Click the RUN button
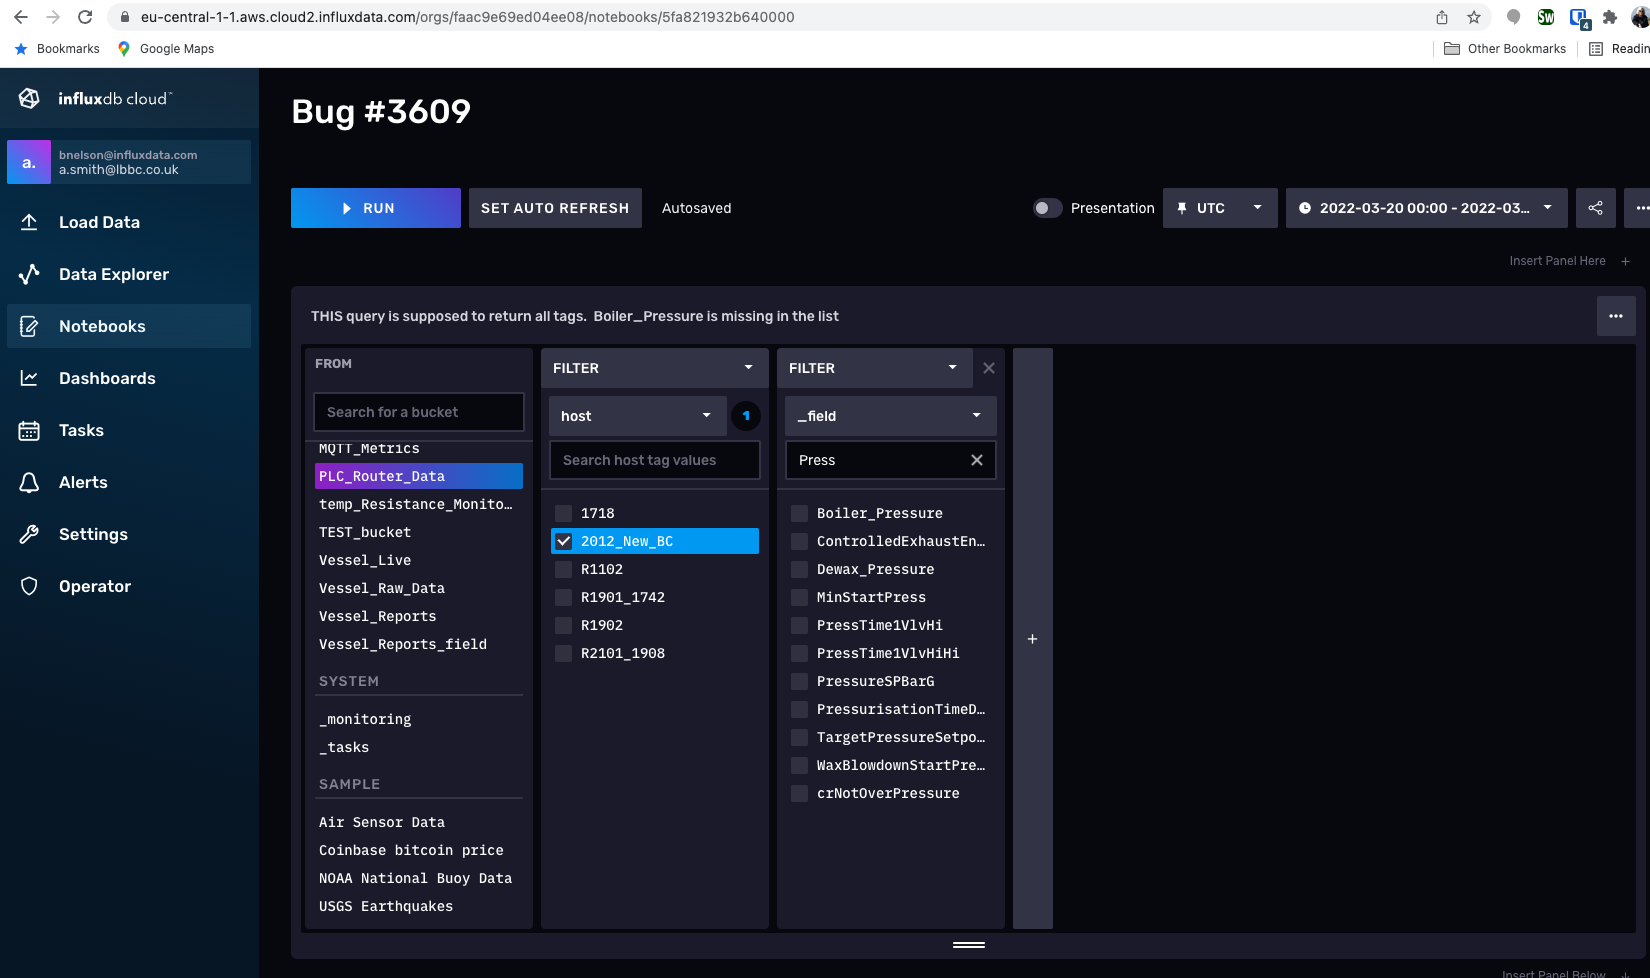 coord(375,208)
